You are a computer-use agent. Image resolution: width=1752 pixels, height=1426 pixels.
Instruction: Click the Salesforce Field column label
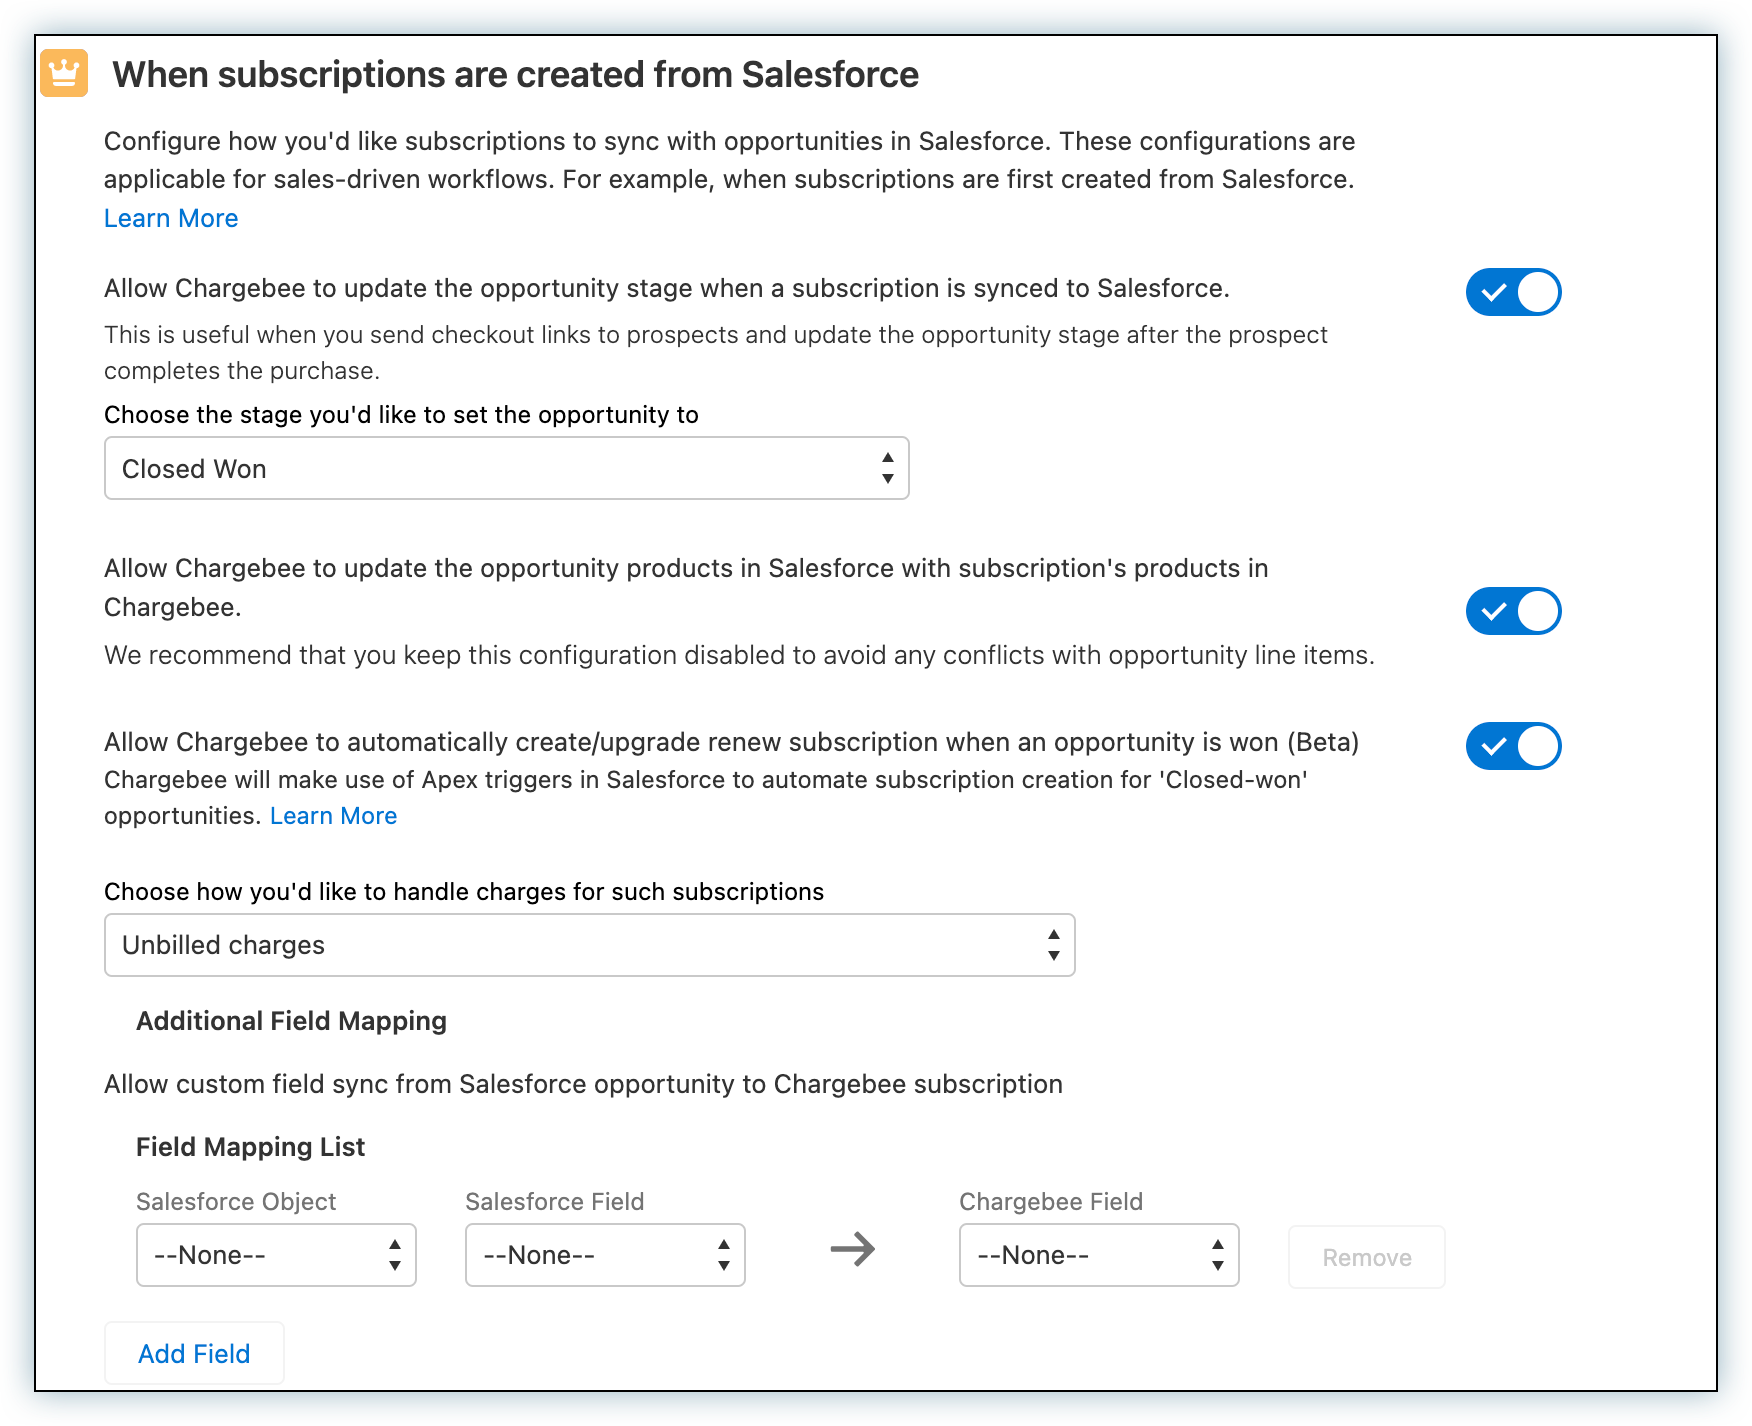coord(554,1202)
